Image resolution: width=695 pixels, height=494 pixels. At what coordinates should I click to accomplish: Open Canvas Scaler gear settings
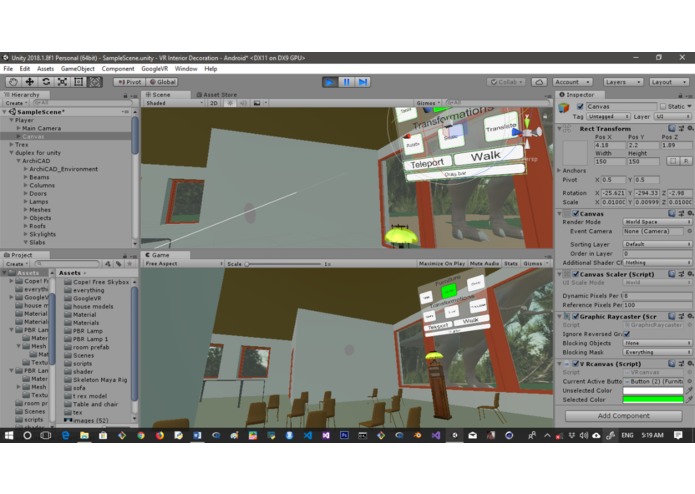pos(690,274)
